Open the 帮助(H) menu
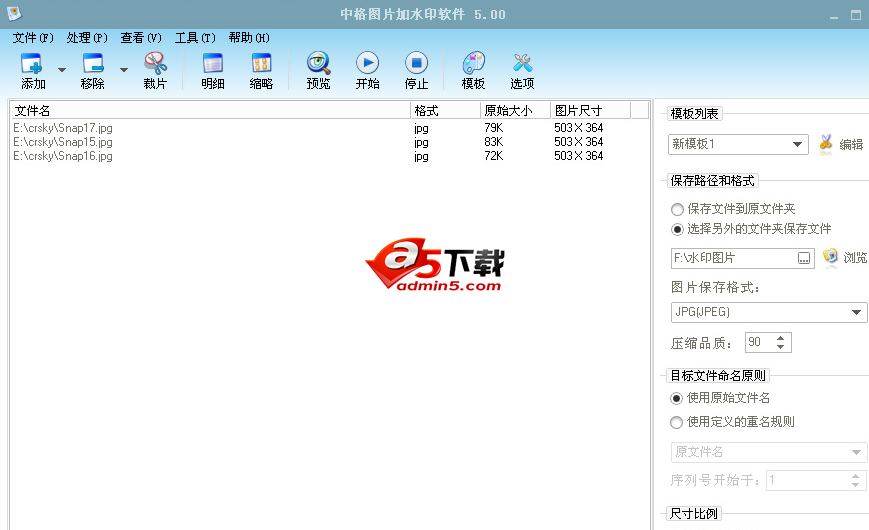Viewport: 869px width, 530px height. (249, 38)
